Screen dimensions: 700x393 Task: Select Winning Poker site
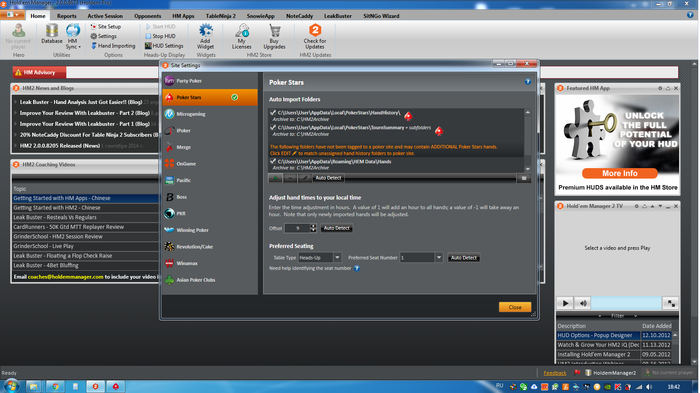210,230
